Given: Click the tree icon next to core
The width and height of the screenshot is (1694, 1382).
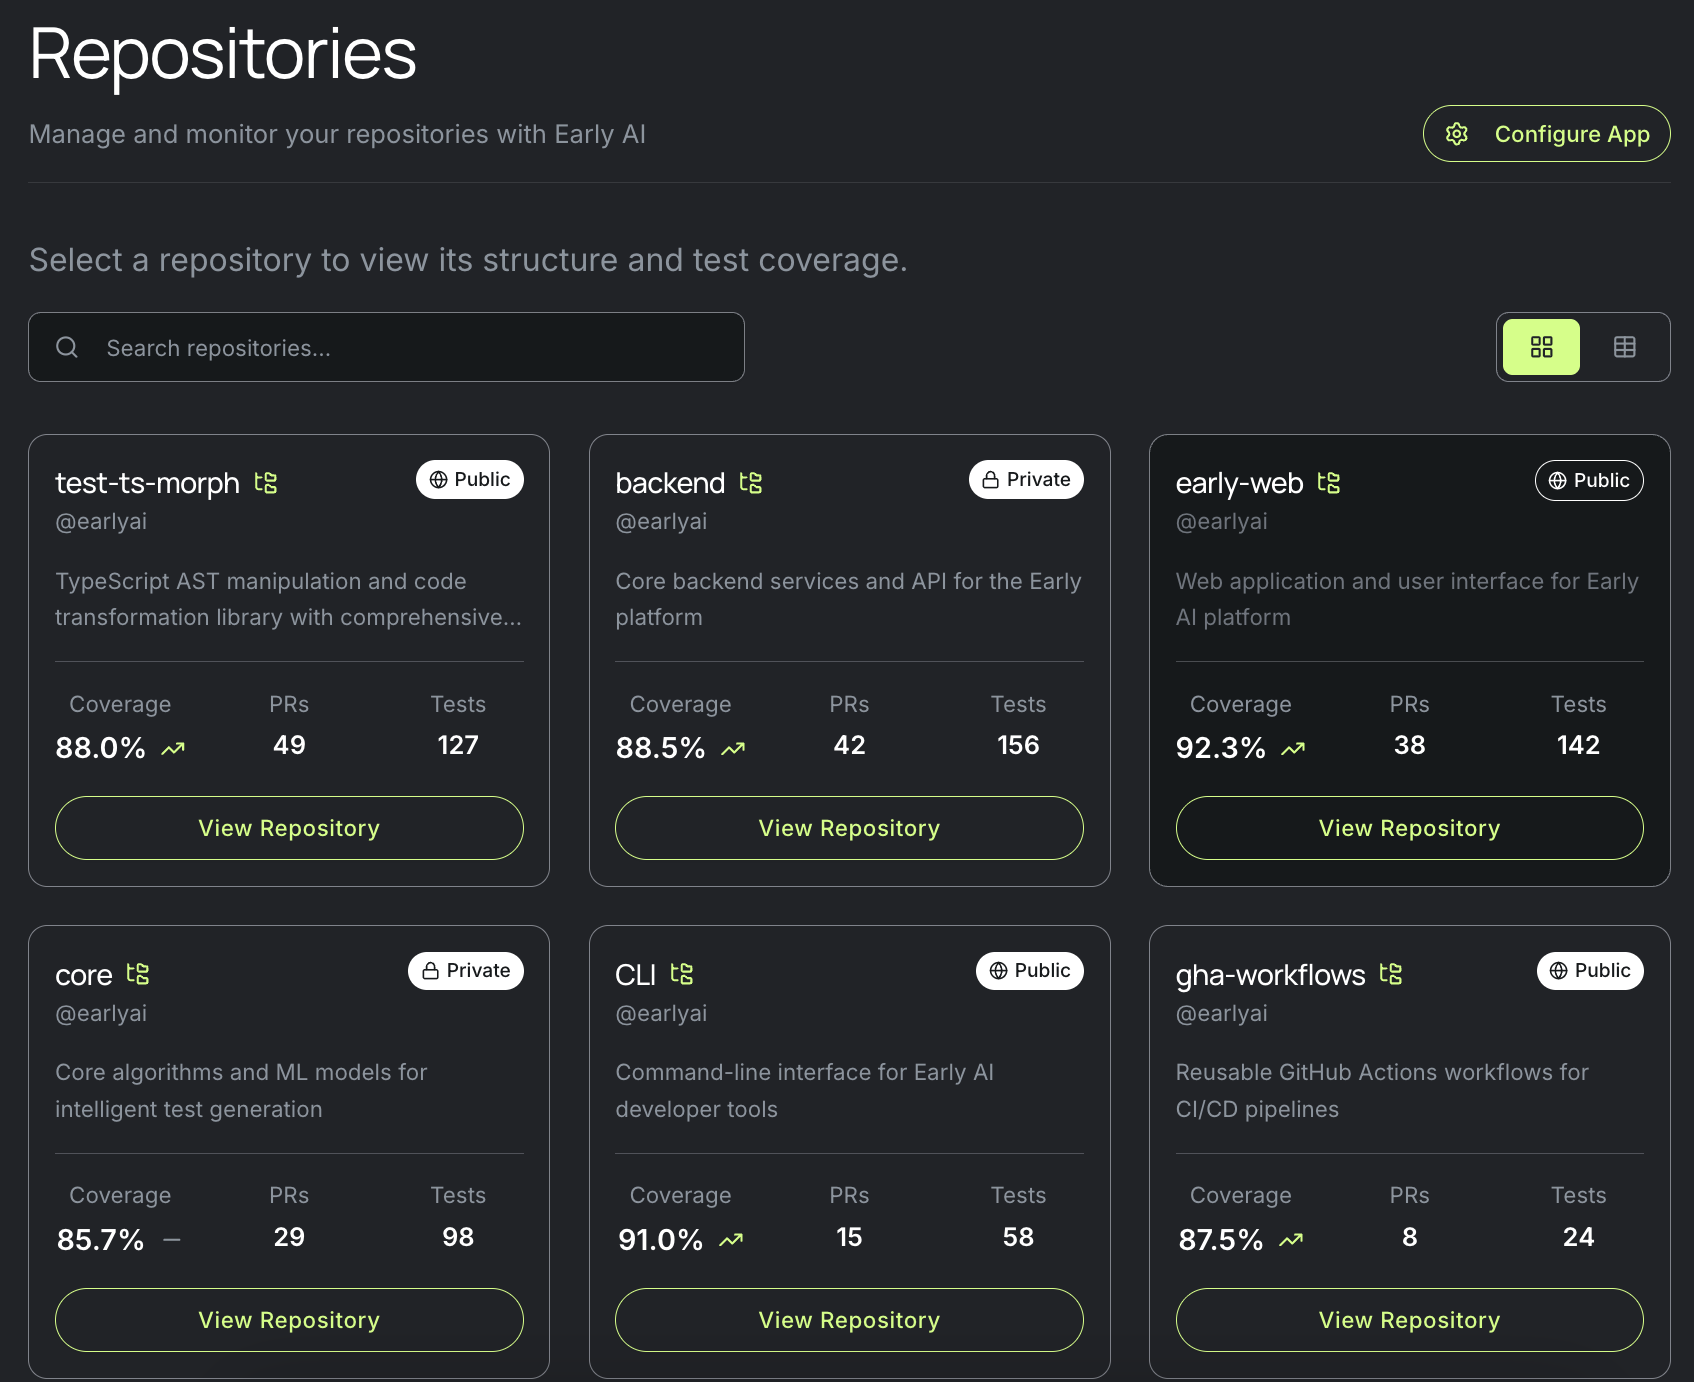Looking at the screenshot, I should tap(138, 974).
